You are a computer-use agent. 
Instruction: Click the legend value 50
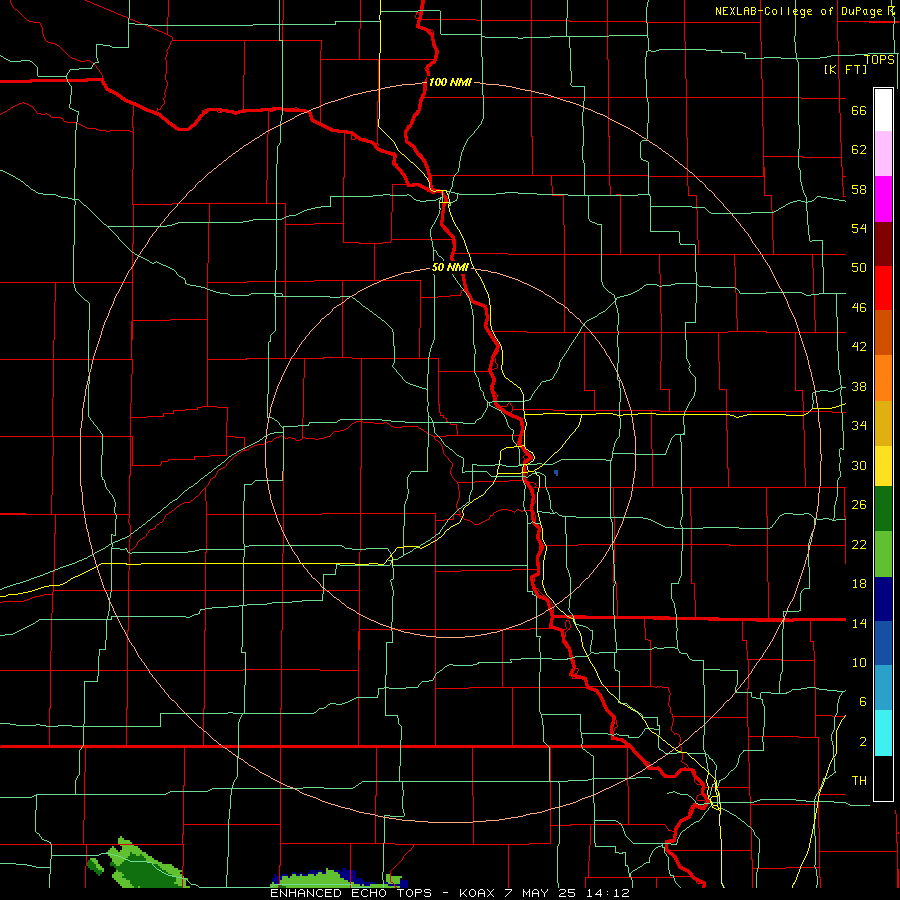(x=859, y=267)
